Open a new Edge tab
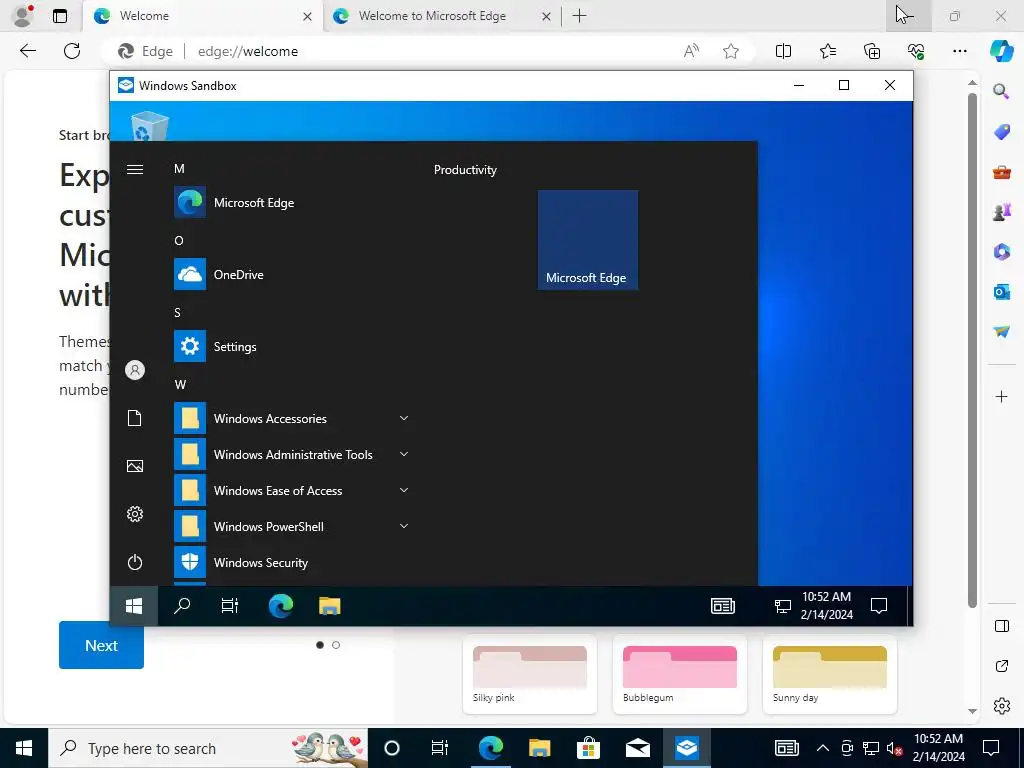The image size is (1024, 768). click(579, 16)
